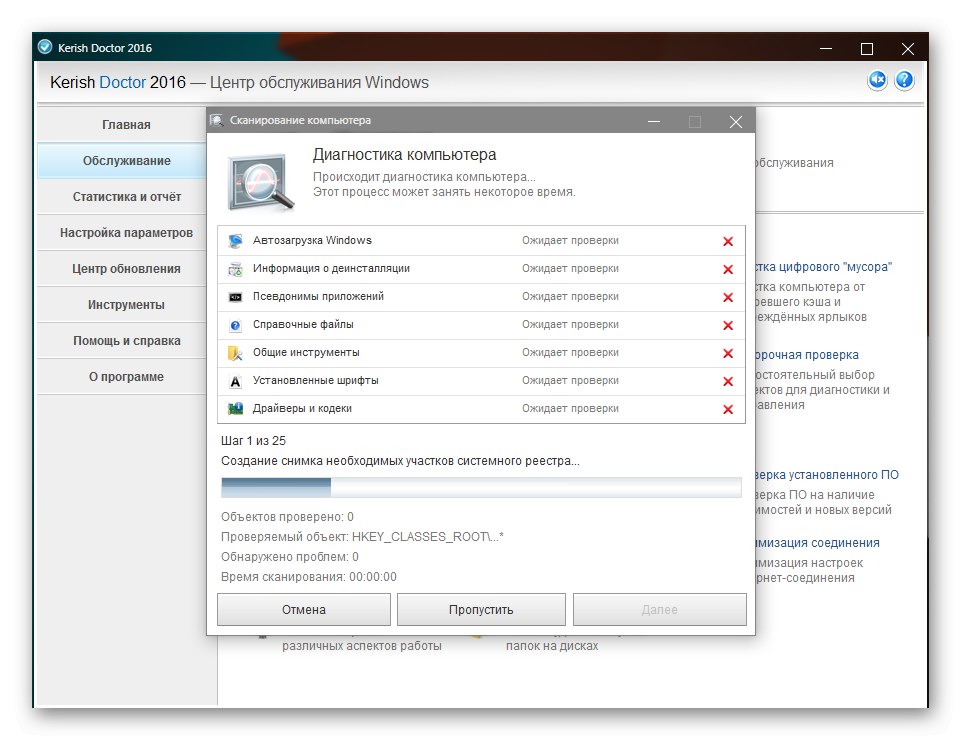Image resolution: width=961 pixels, height=740 pixels.
Task: Click Ожидает проверки status for Автозагрузка Windows
Action: pos(570,240)
